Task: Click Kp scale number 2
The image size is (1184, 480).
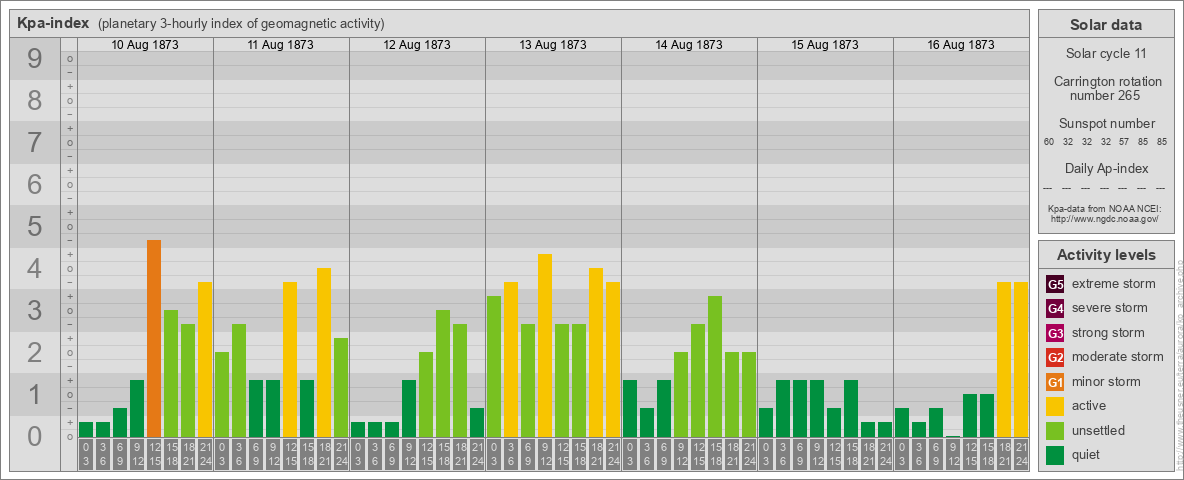Action: point(35,352)
